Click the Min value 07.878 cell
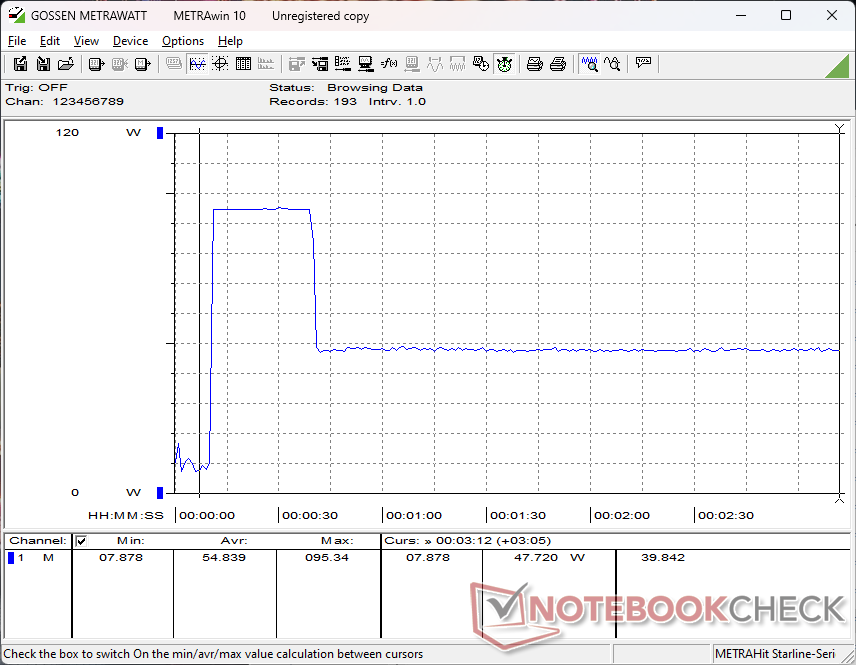Viewport: 856px width, 665px height. tap(121, 557)
